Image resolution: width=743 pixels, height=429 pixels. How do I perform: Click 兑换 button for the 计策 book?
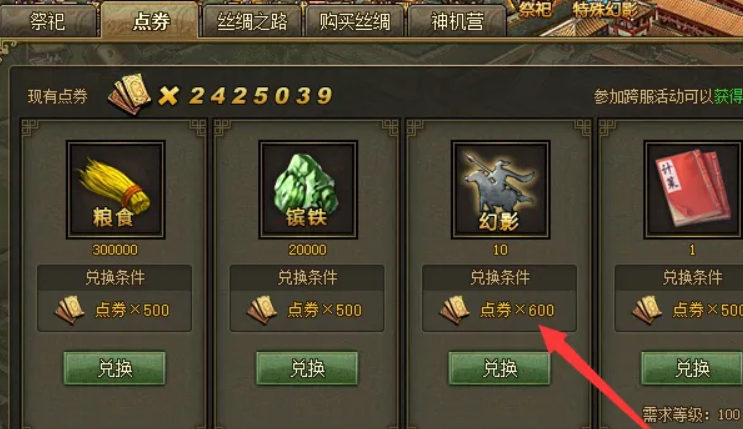[692, 368]
